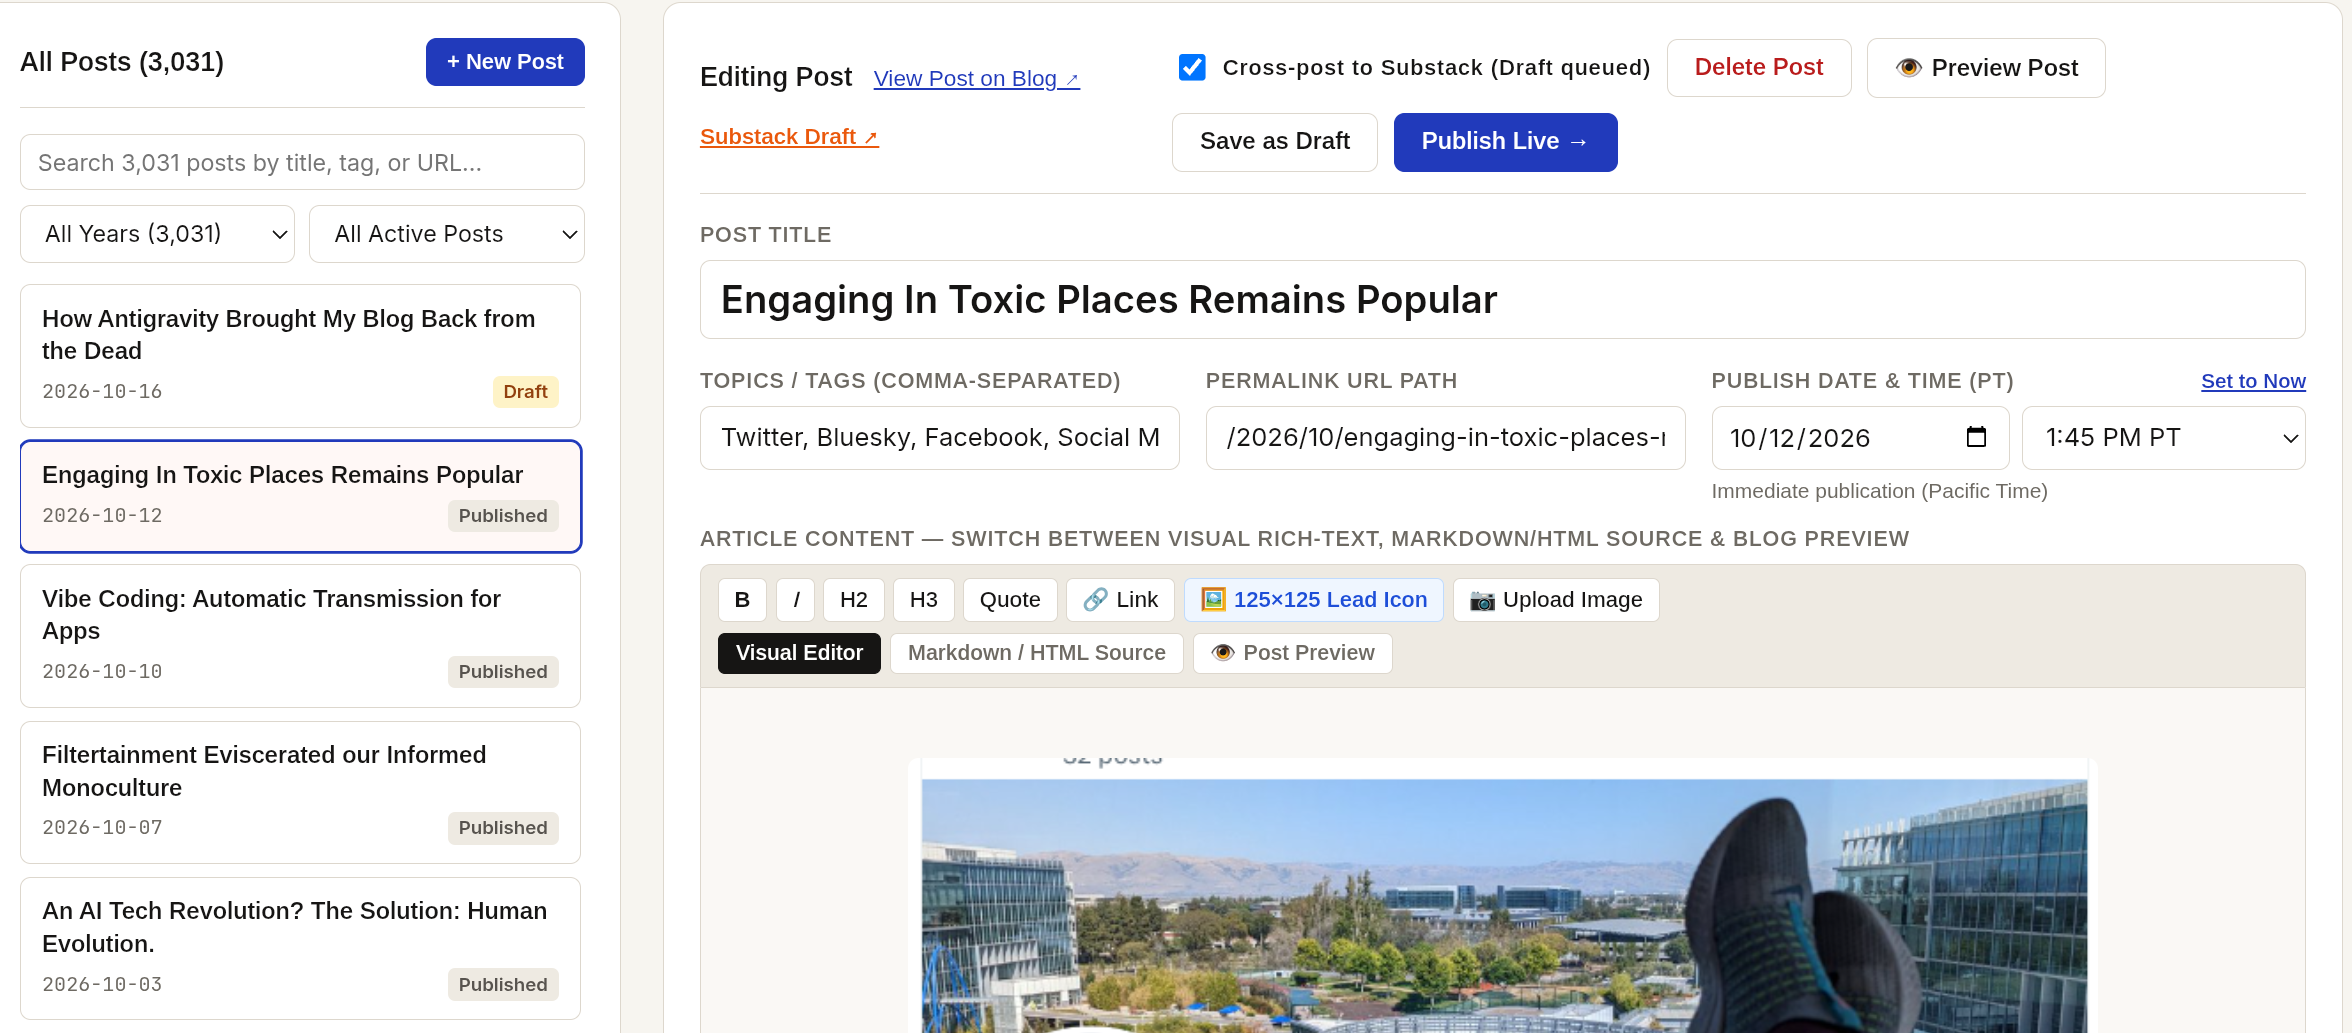Publish the post live
This screenshot has width=2352, height=1033.
click(x=1506, y=142)
